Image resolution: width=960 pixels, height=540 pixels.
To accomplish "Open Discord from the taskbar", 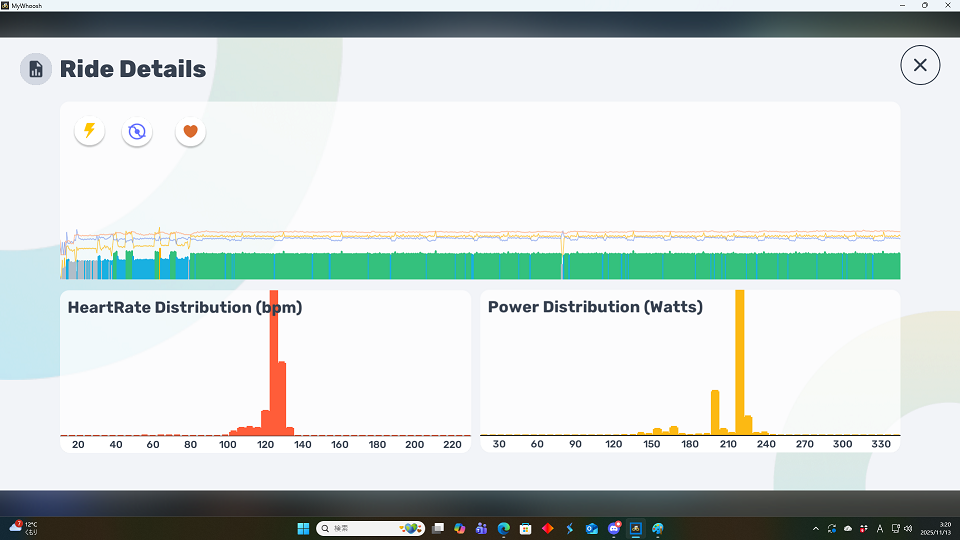I will pos(614,528).
